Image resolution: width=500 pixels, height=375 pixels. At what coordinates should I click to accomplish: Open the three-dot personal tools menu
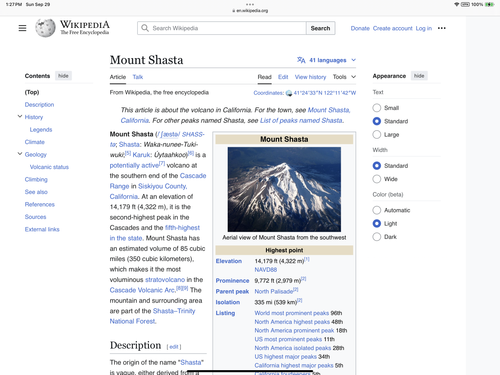click(442, 28)
